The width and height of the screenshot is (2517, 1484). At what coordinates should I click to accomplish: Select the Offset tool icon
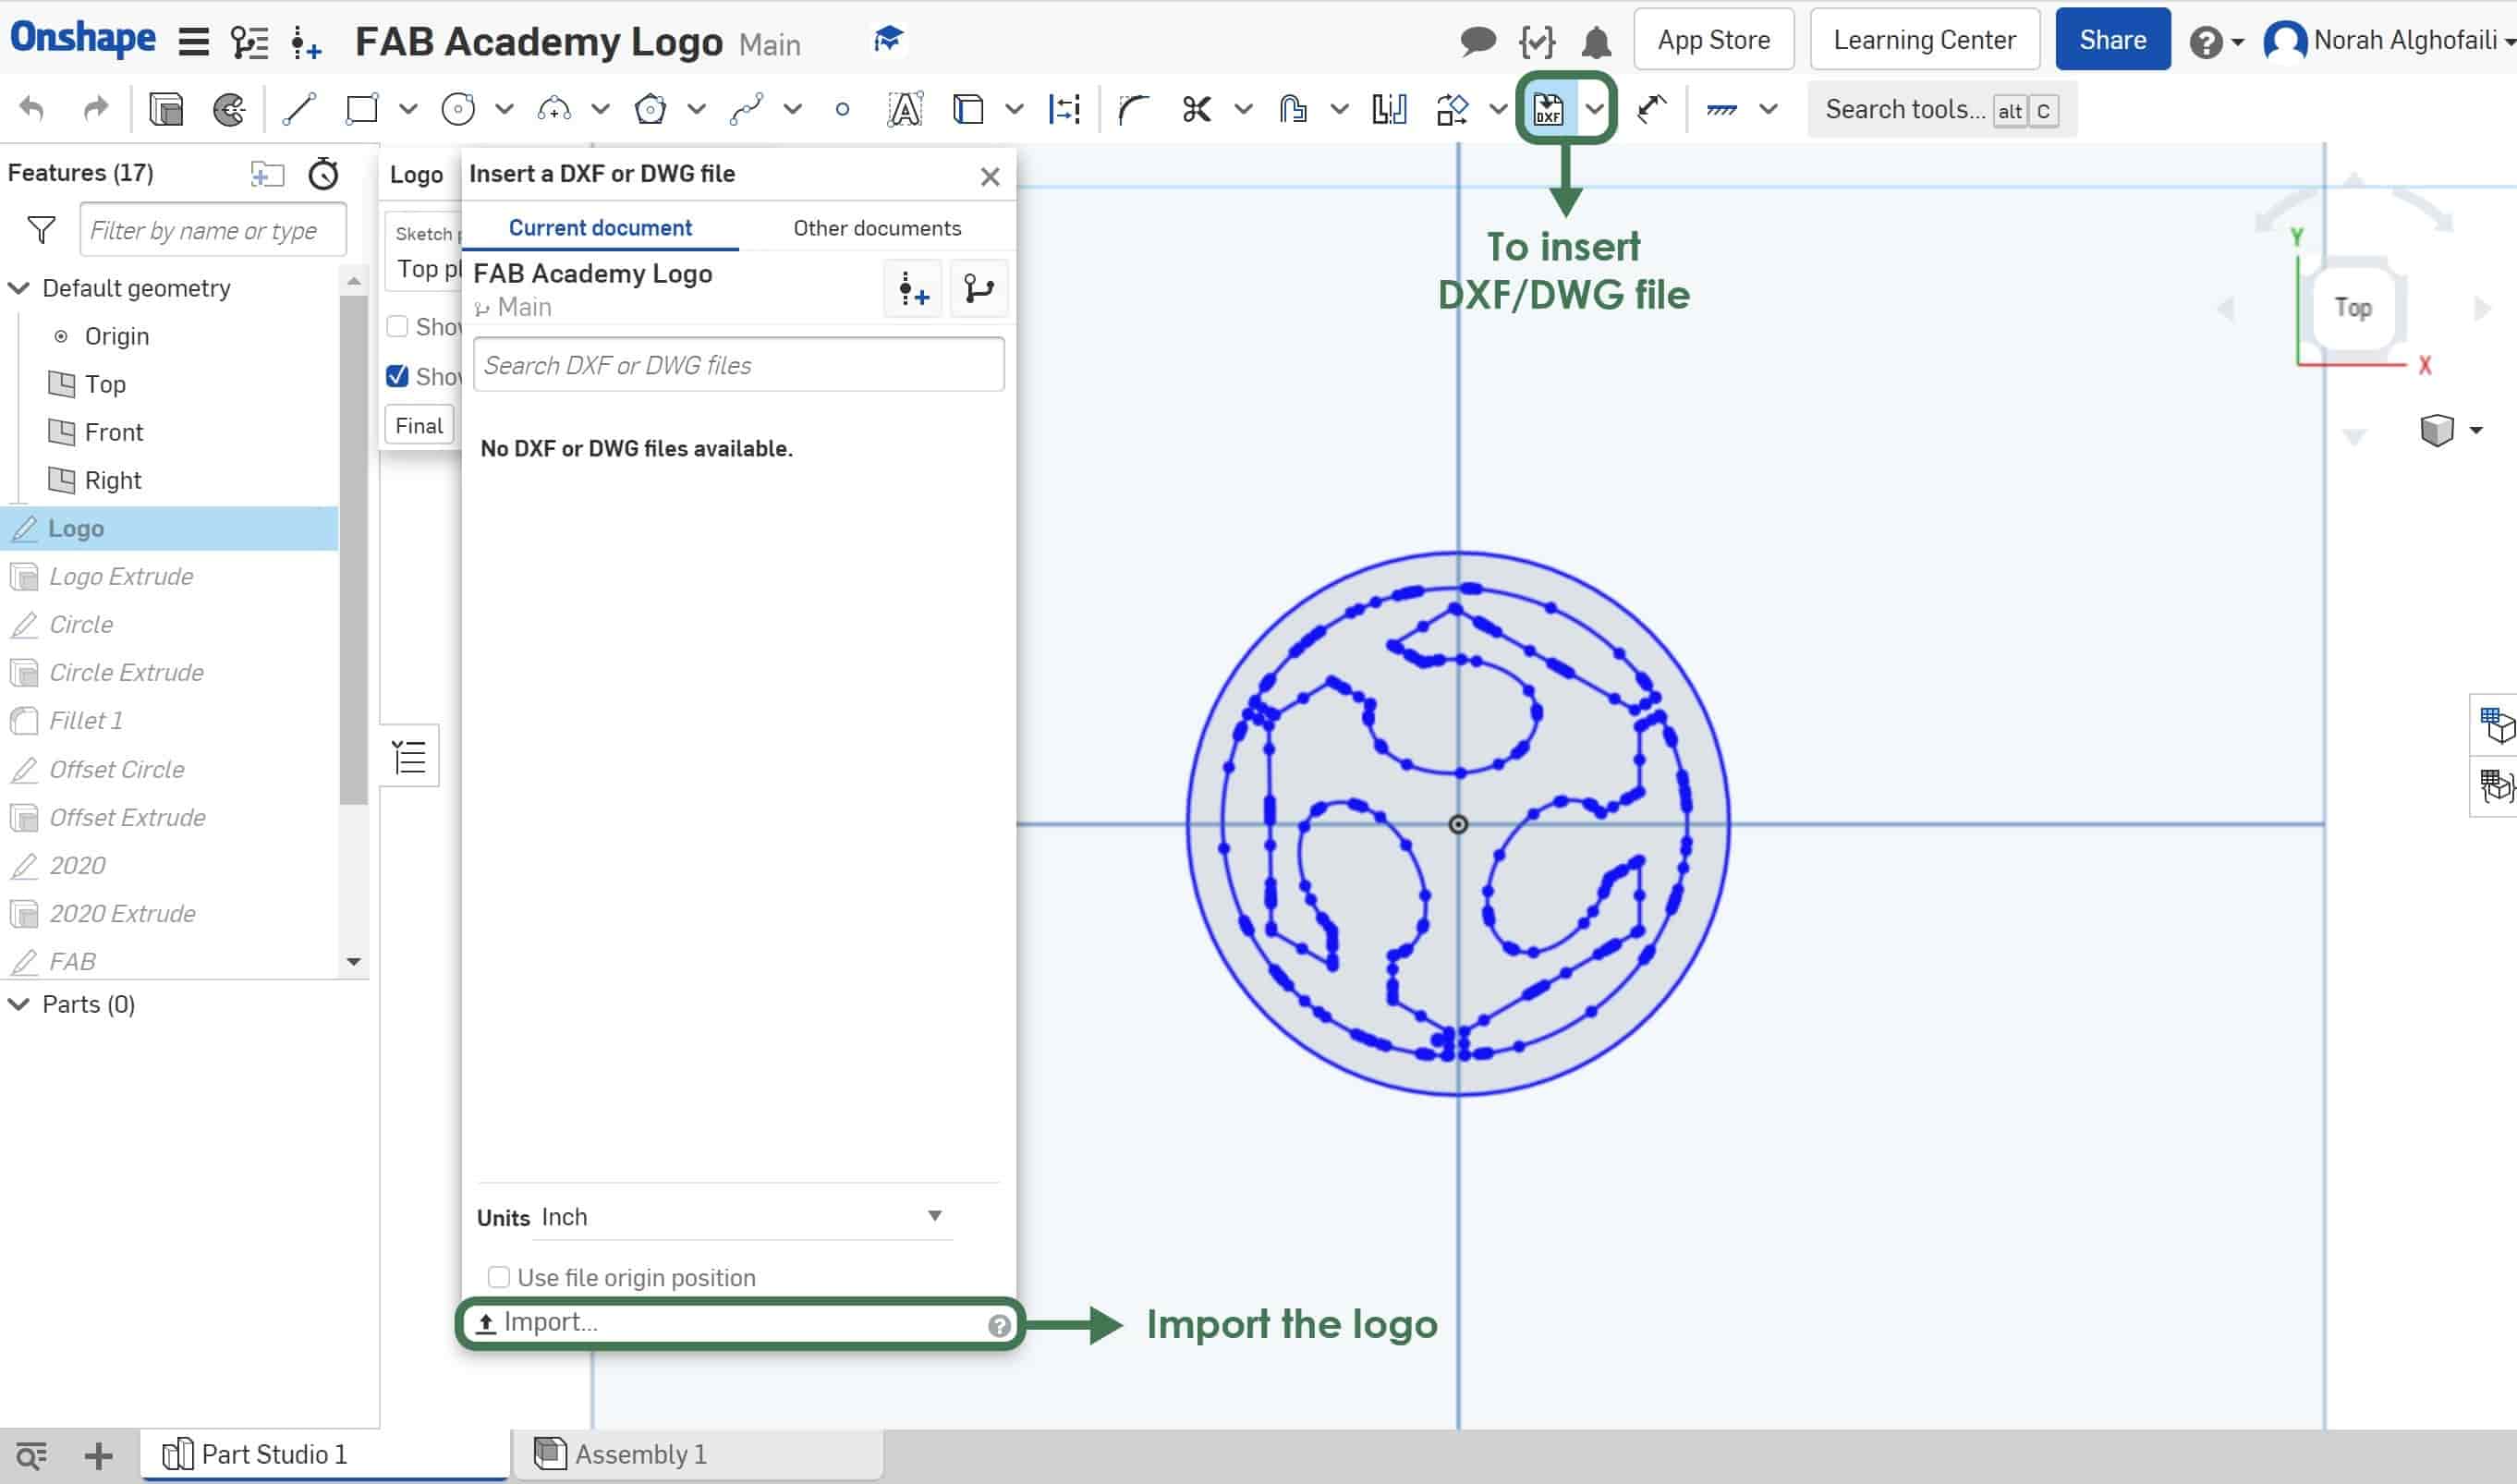(x=1293, y=108)
